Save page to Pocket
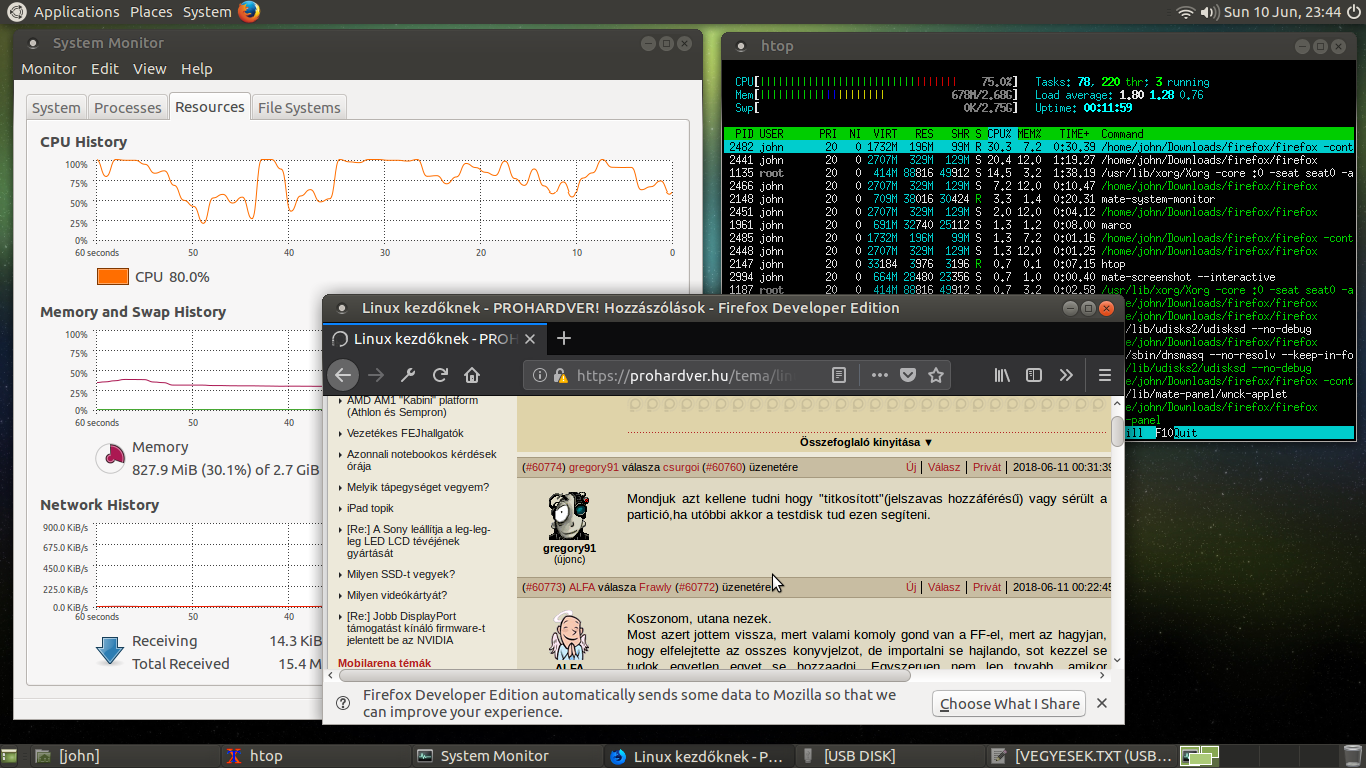Viewport: 1366px width, 768px height. click(908, 375)
